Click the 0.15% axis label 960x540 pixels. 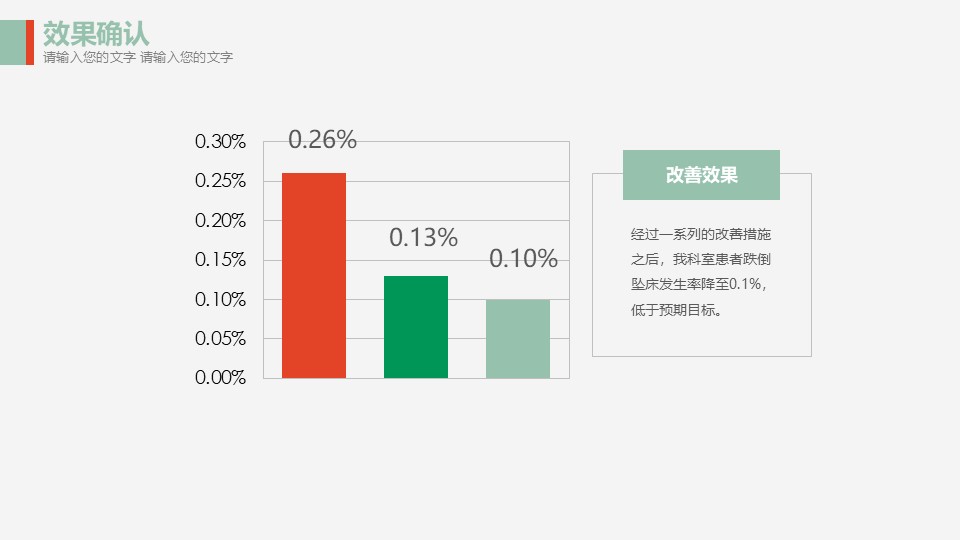(x=220, y=260)
